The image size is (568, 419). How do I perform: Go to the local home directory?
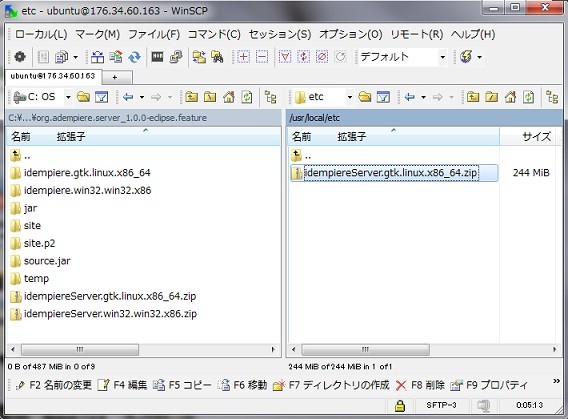point(229,97)
